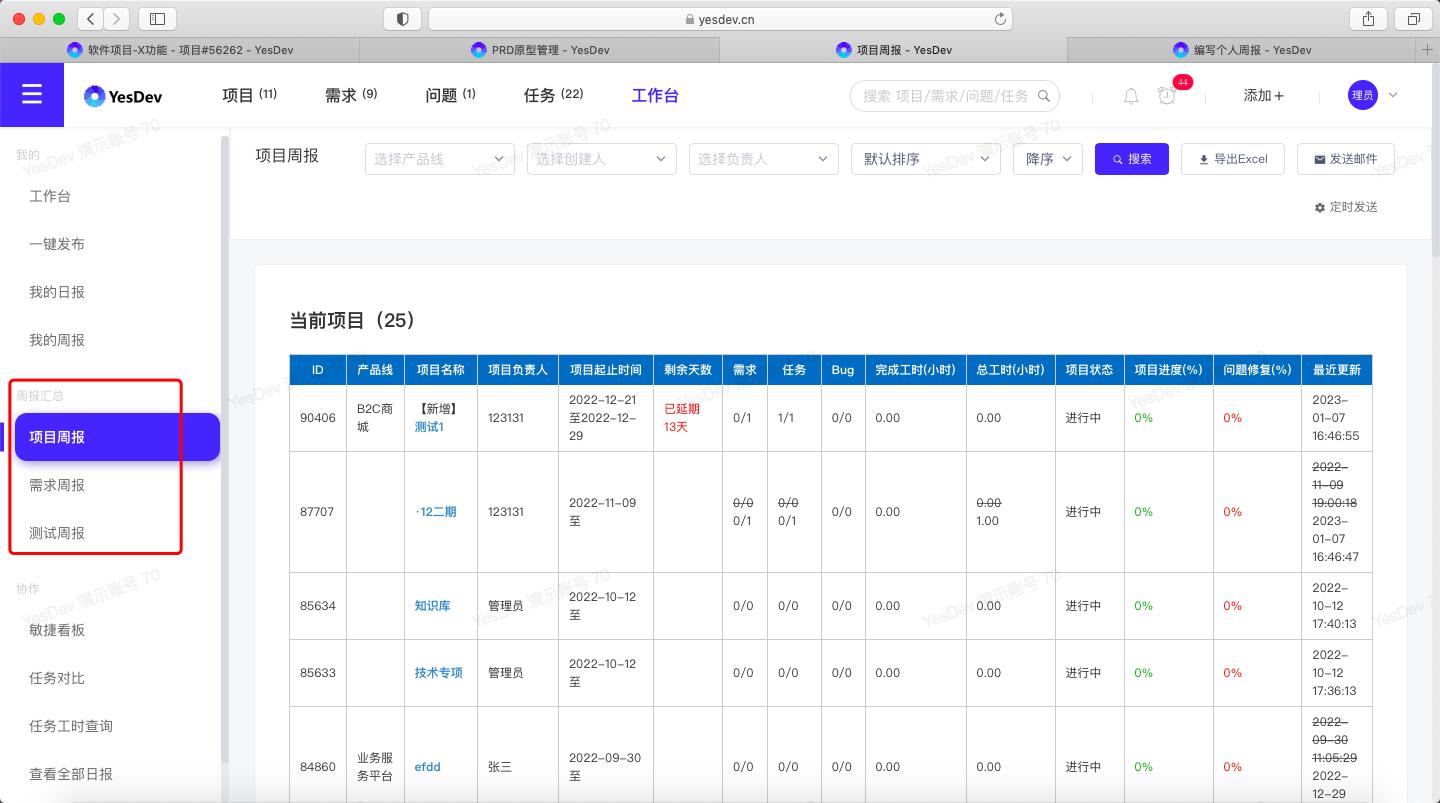This screenshot has width=1440, height=803.
Task: Click the magnifier icon in the search bar
Action: coord(1043,96)
